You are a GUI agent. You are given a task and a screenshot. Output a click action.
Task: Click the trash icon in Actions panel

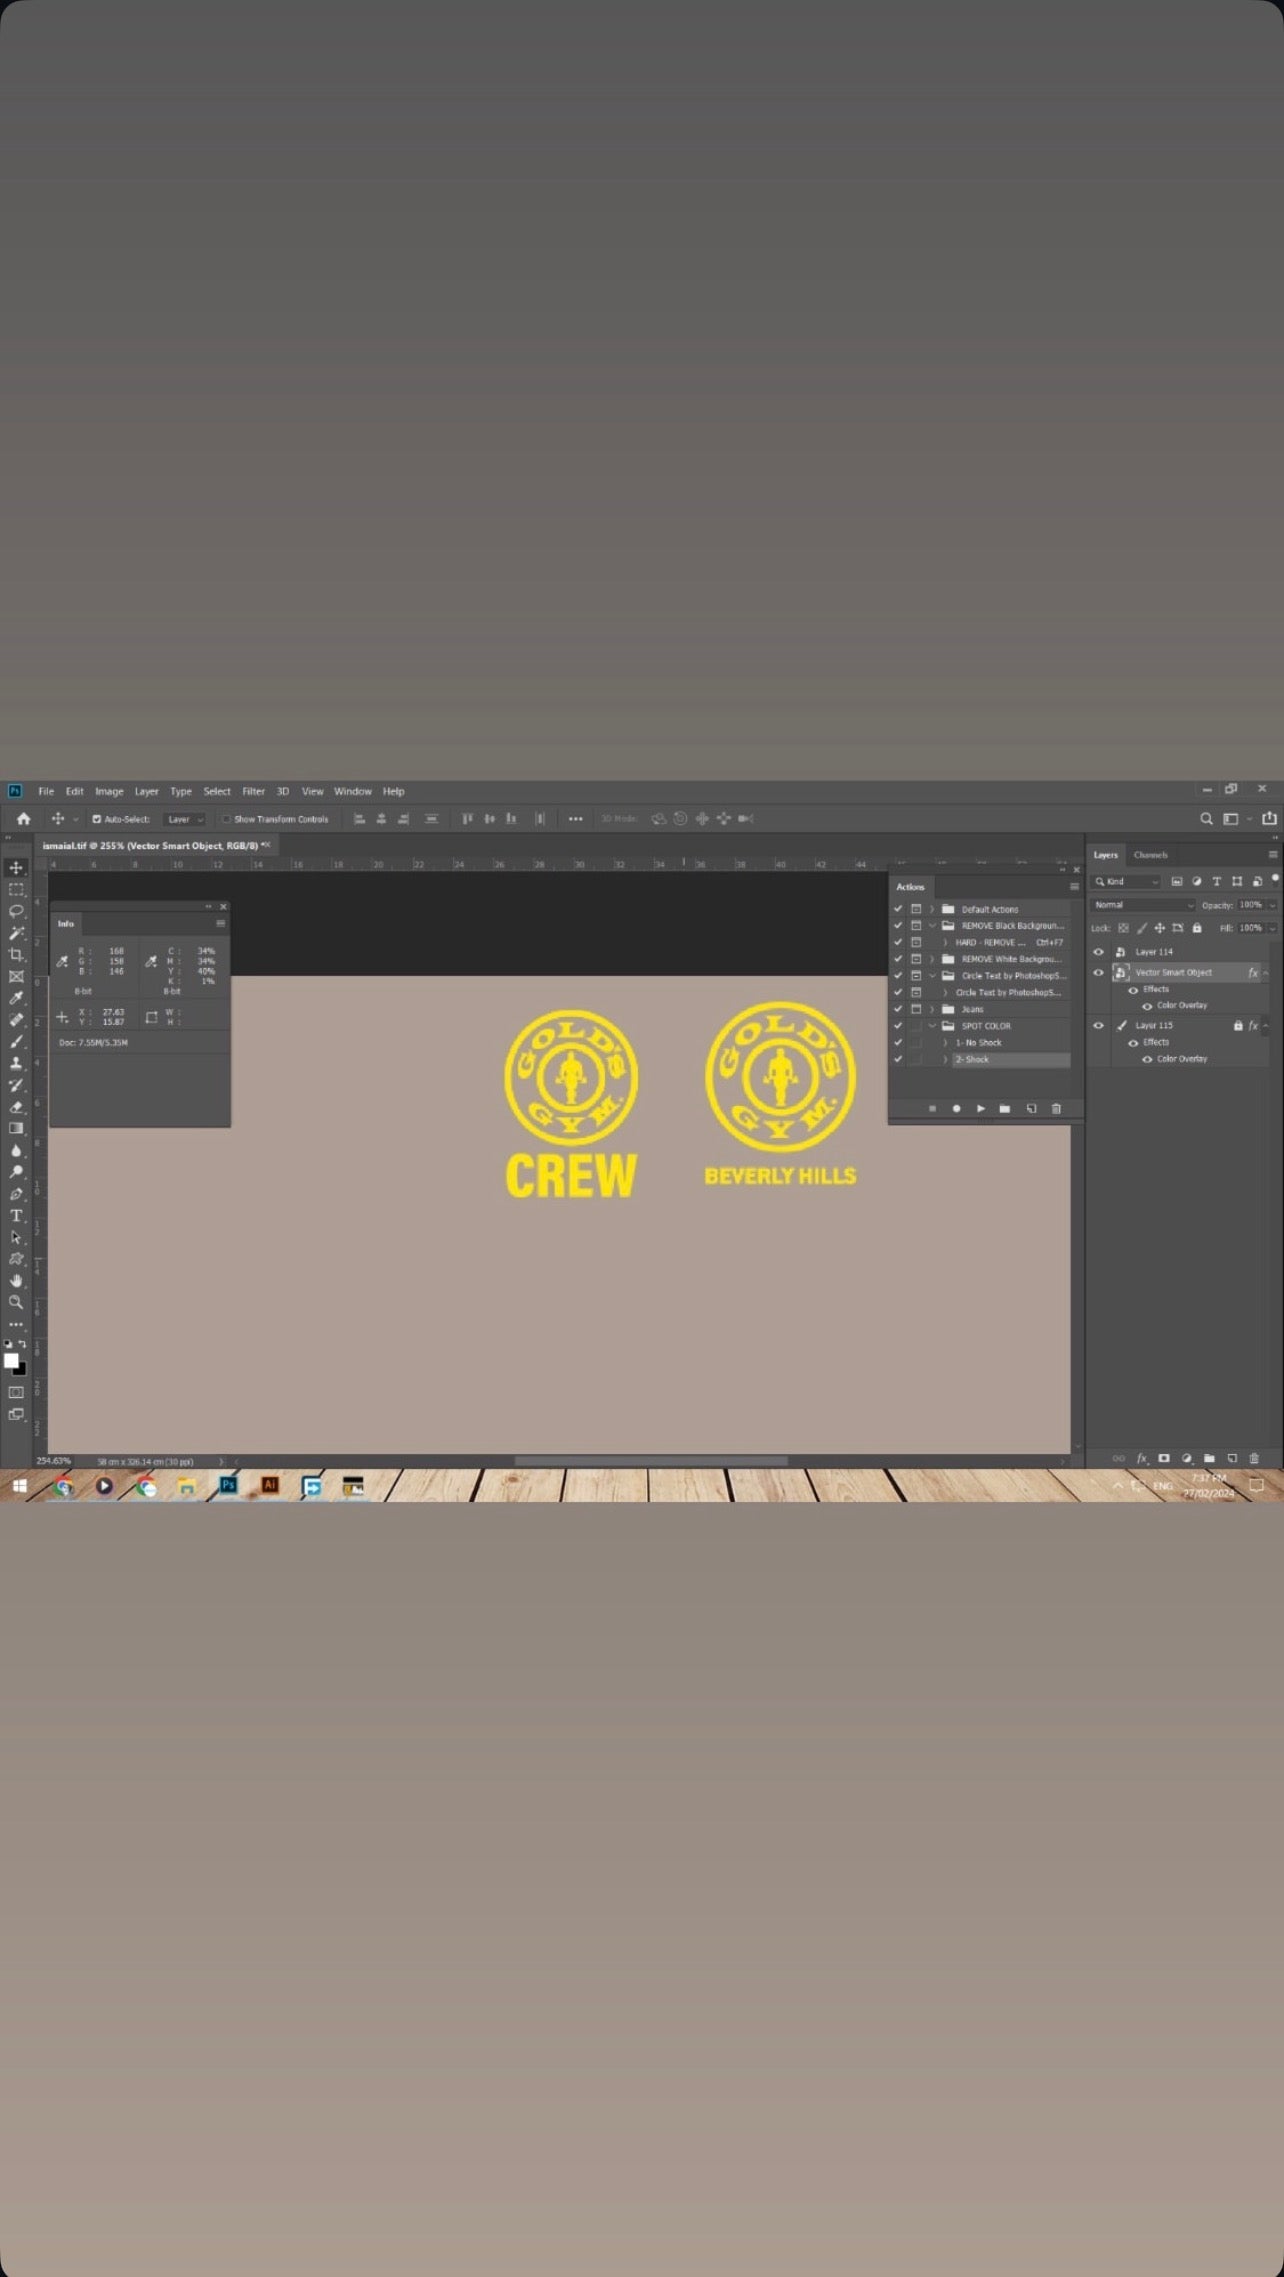tap(1056, 1108)
